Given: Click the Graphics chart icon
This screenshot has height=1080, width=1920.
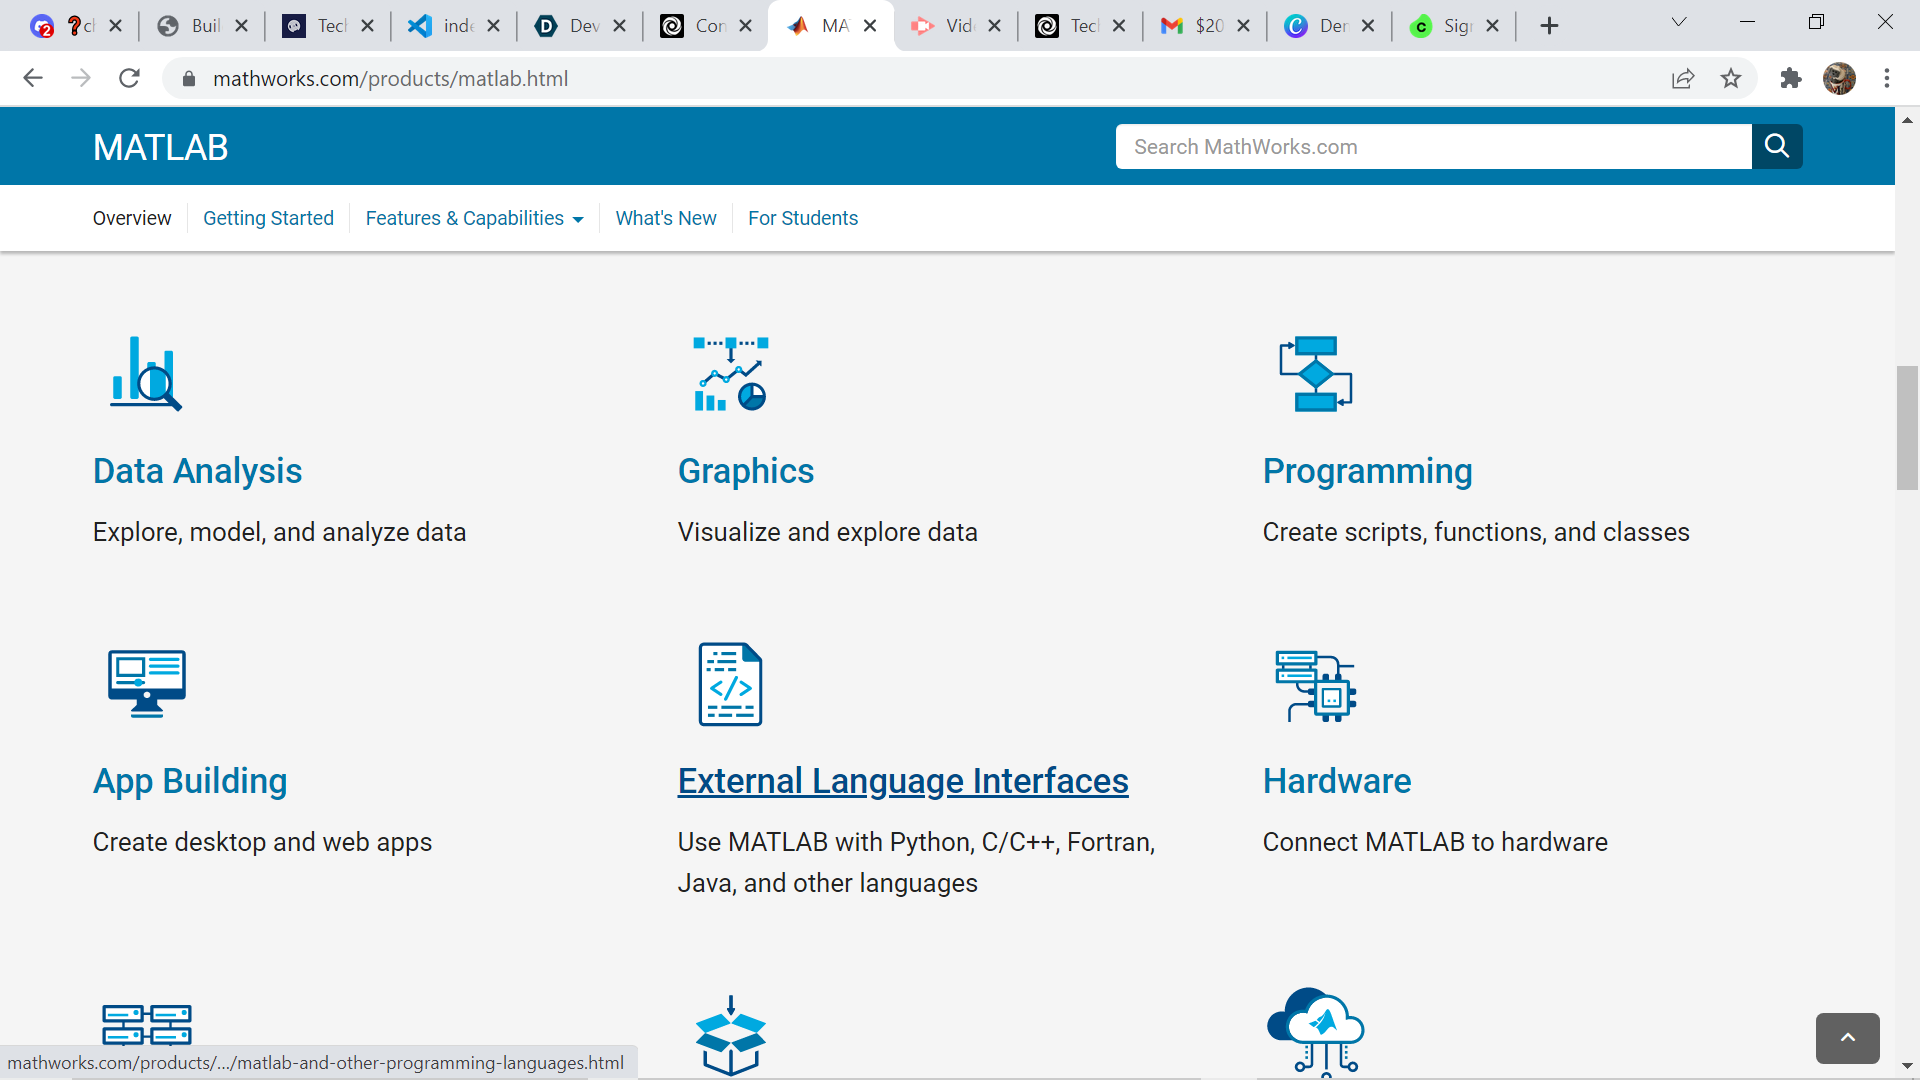Looking at the screenshot, I should [731, 374].
